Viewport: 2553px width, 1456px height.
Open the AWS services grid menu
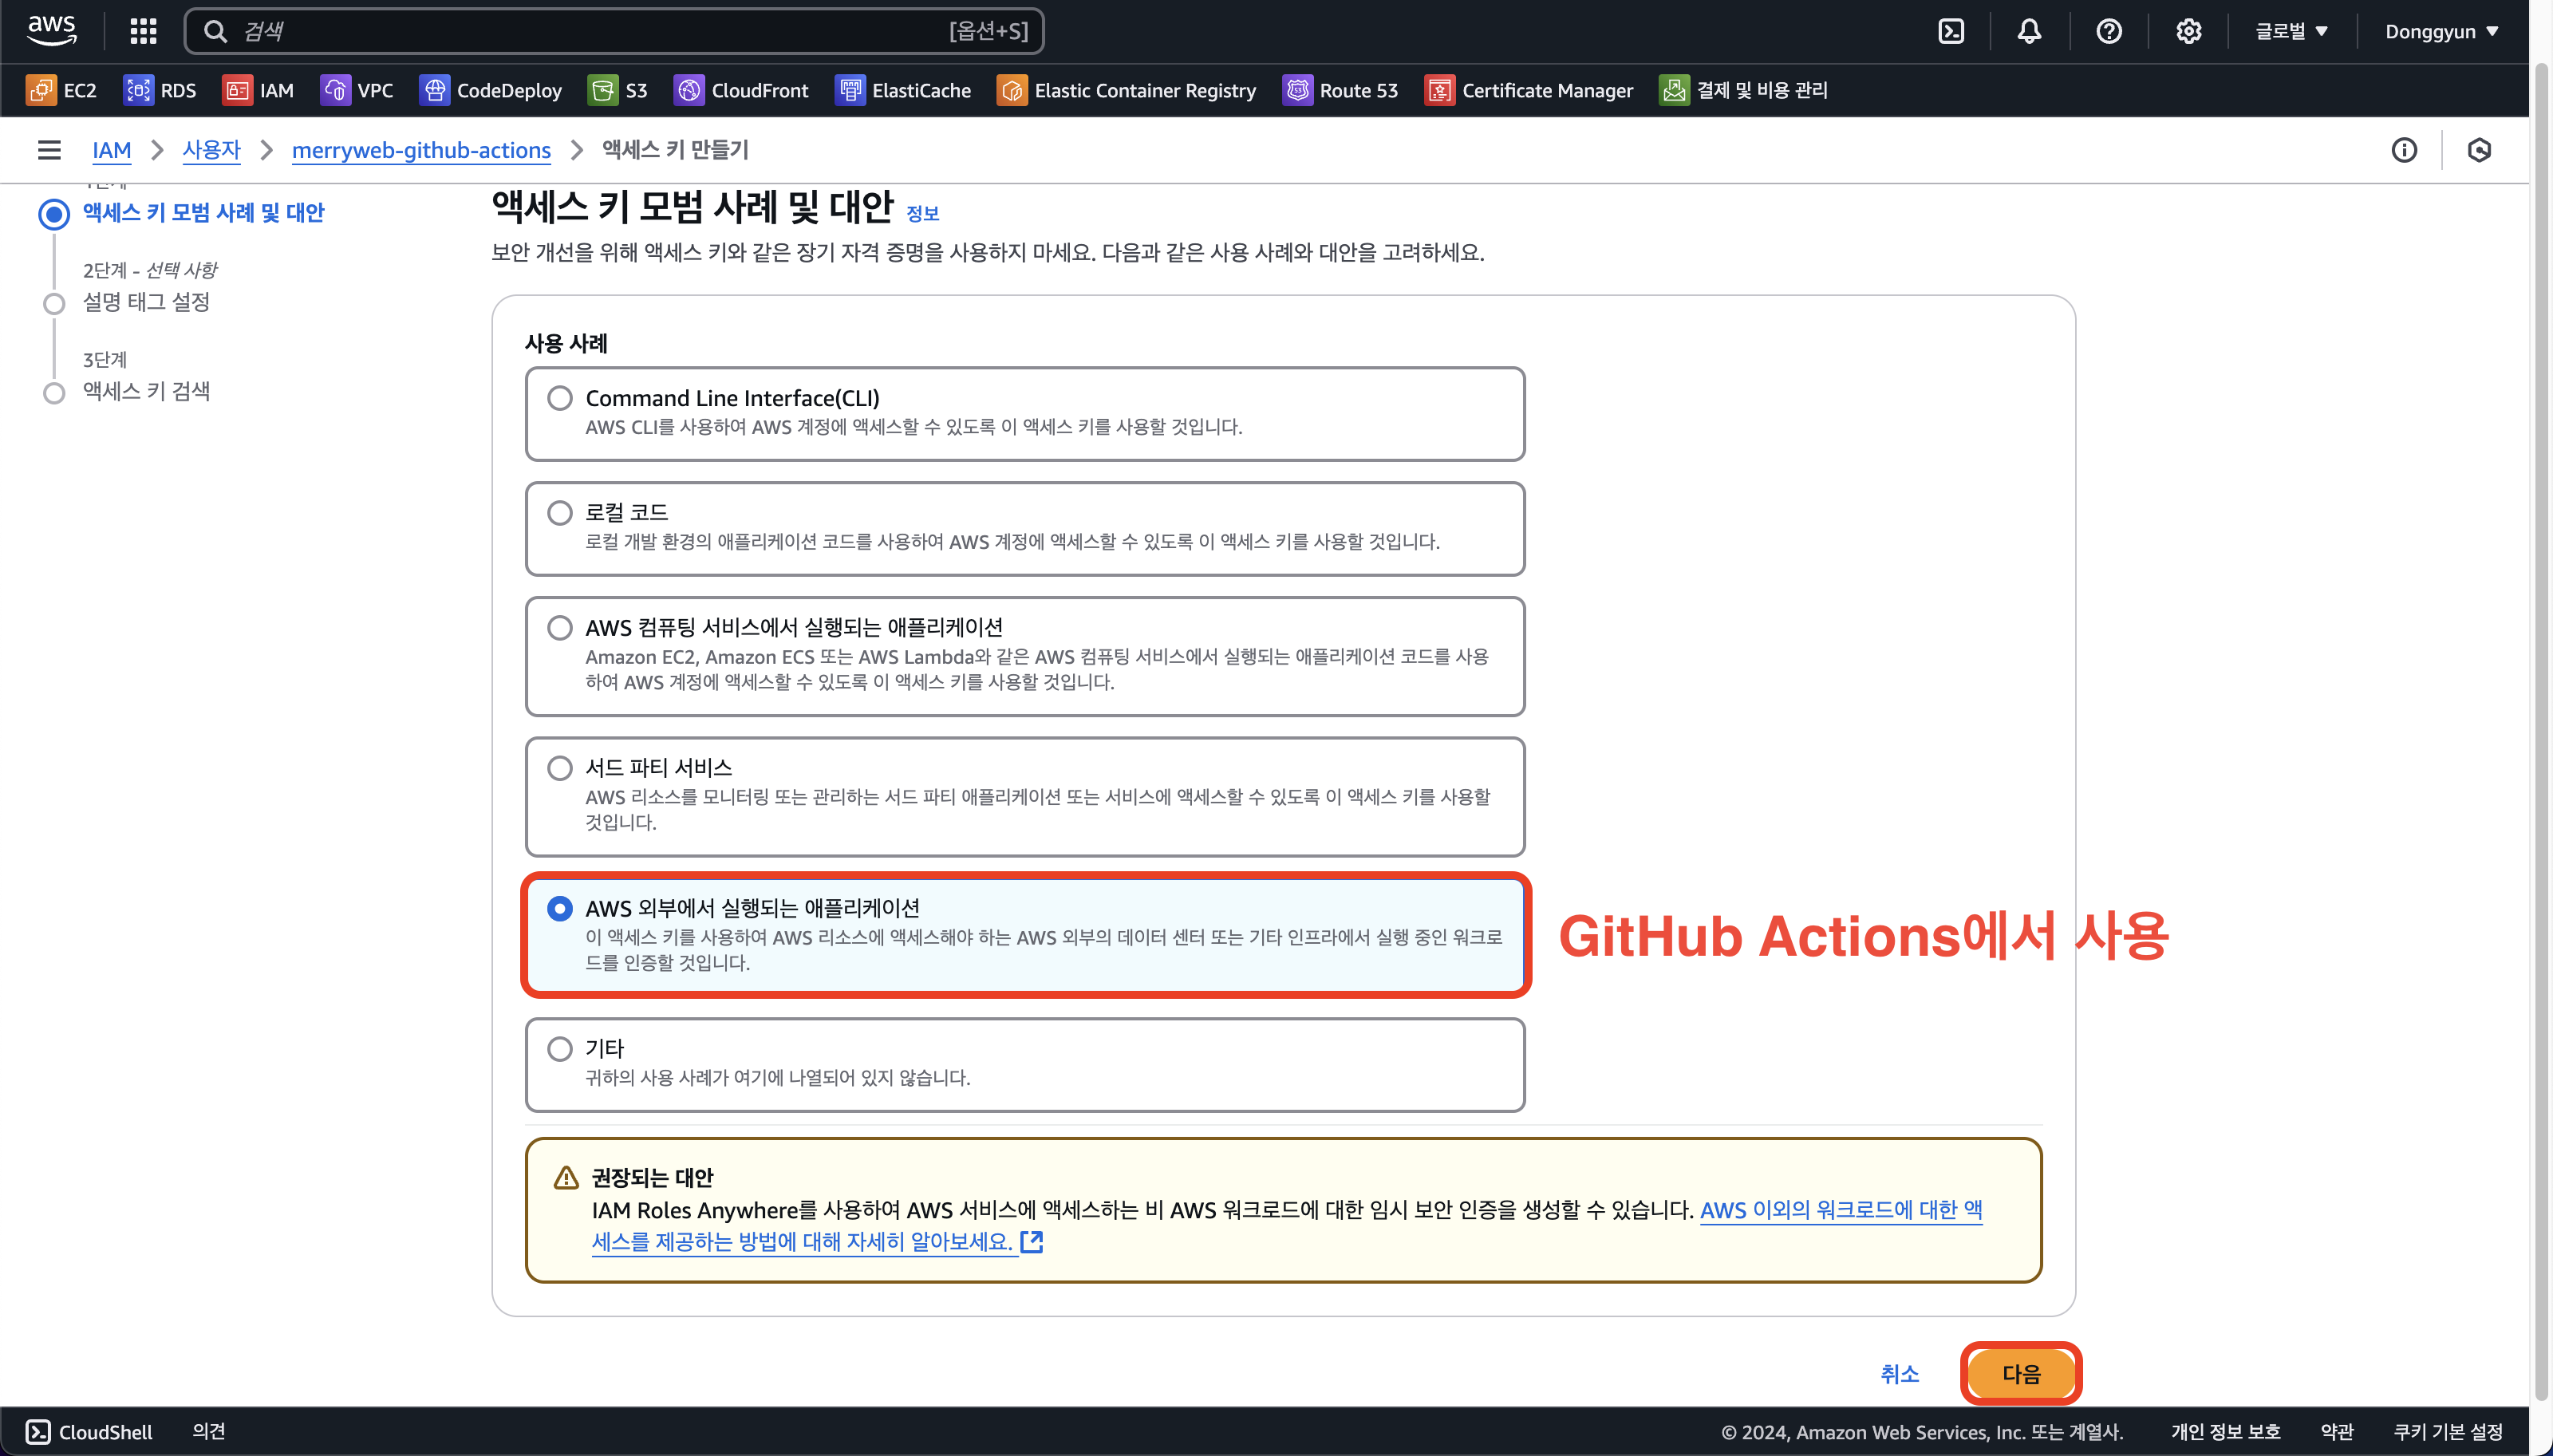(x=143, y=31)
